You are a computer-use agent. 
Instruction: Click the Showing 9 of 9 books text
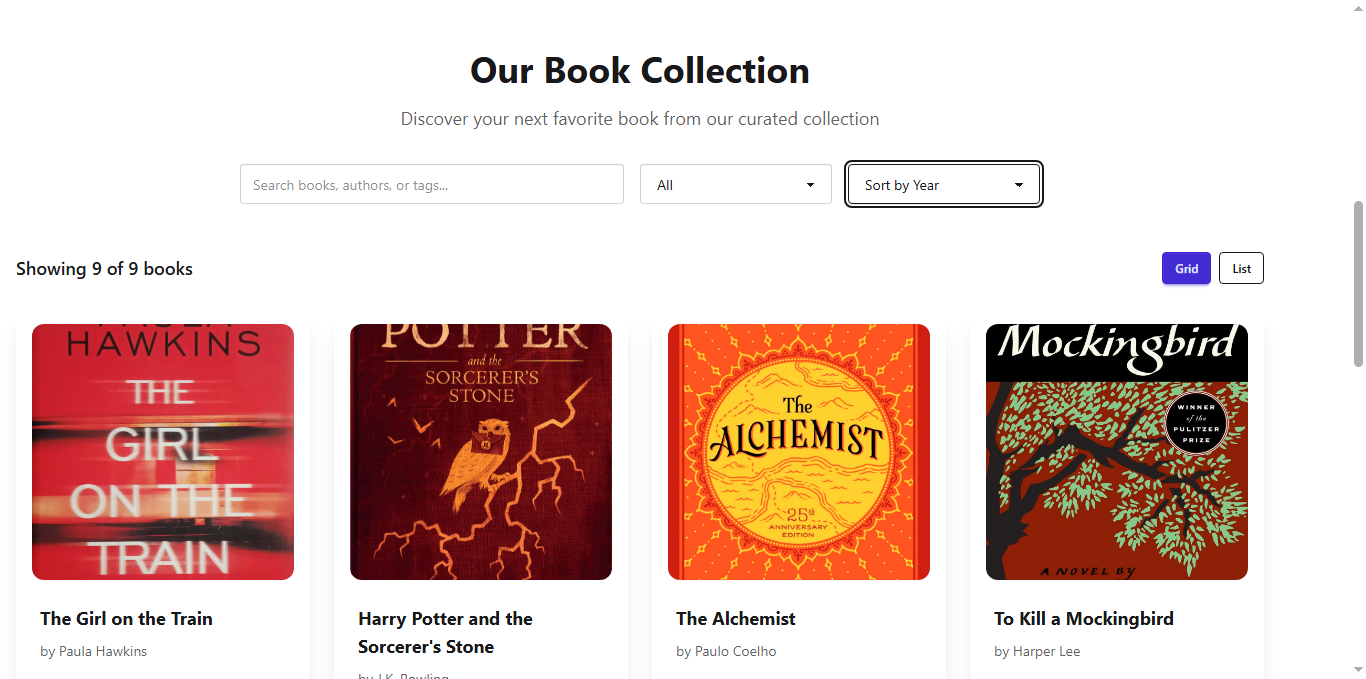click(104, 268)
